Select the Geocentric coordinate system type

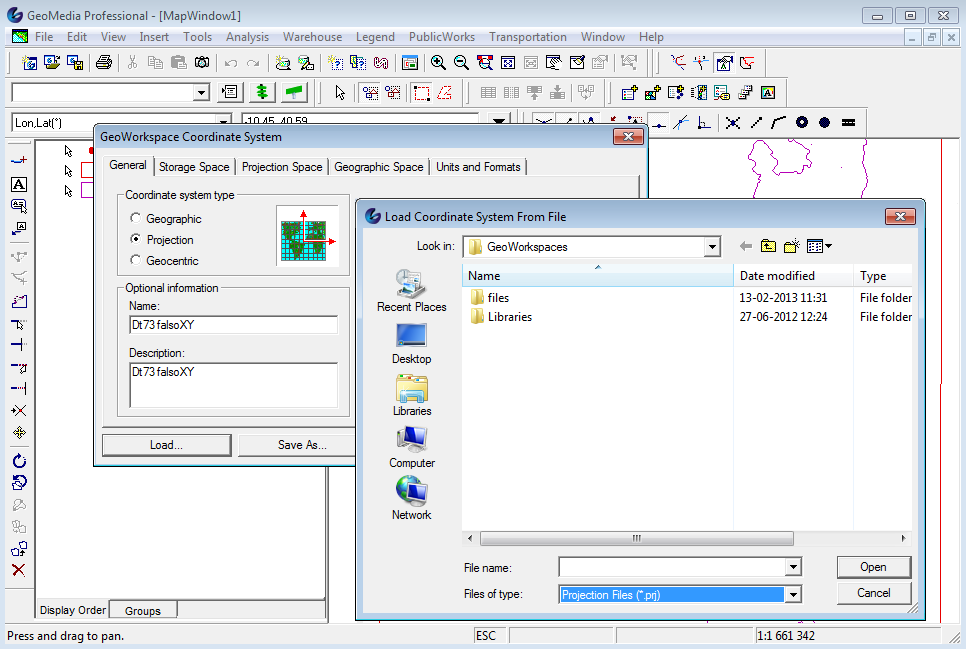click(136, 258)
